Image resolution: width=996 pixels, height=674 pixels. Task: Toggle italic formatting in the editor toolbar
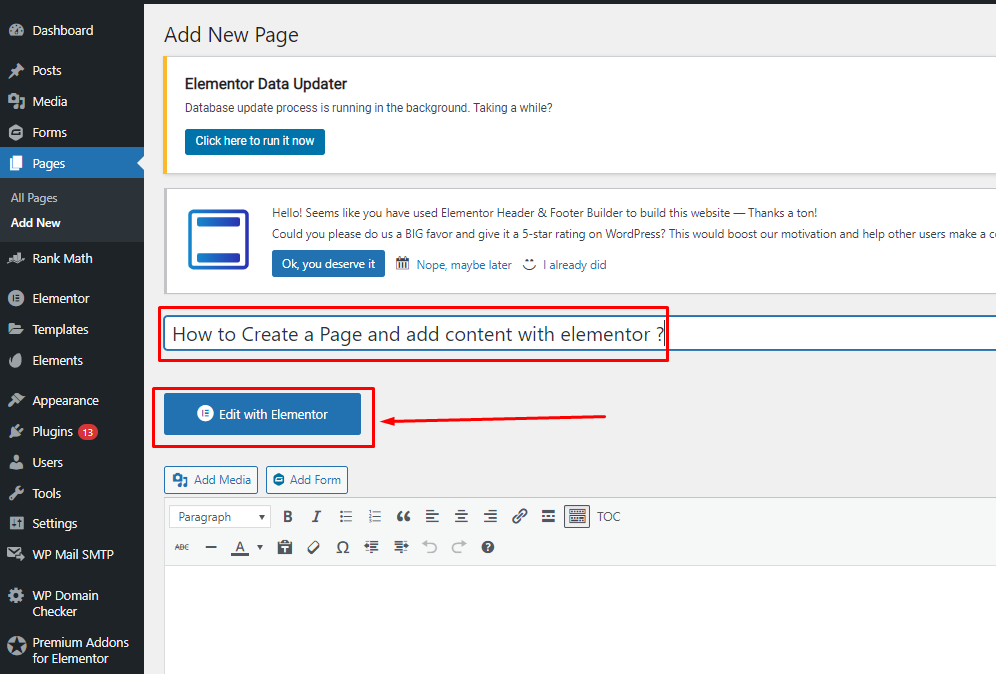pyautogui.click(x=316, y=516)
